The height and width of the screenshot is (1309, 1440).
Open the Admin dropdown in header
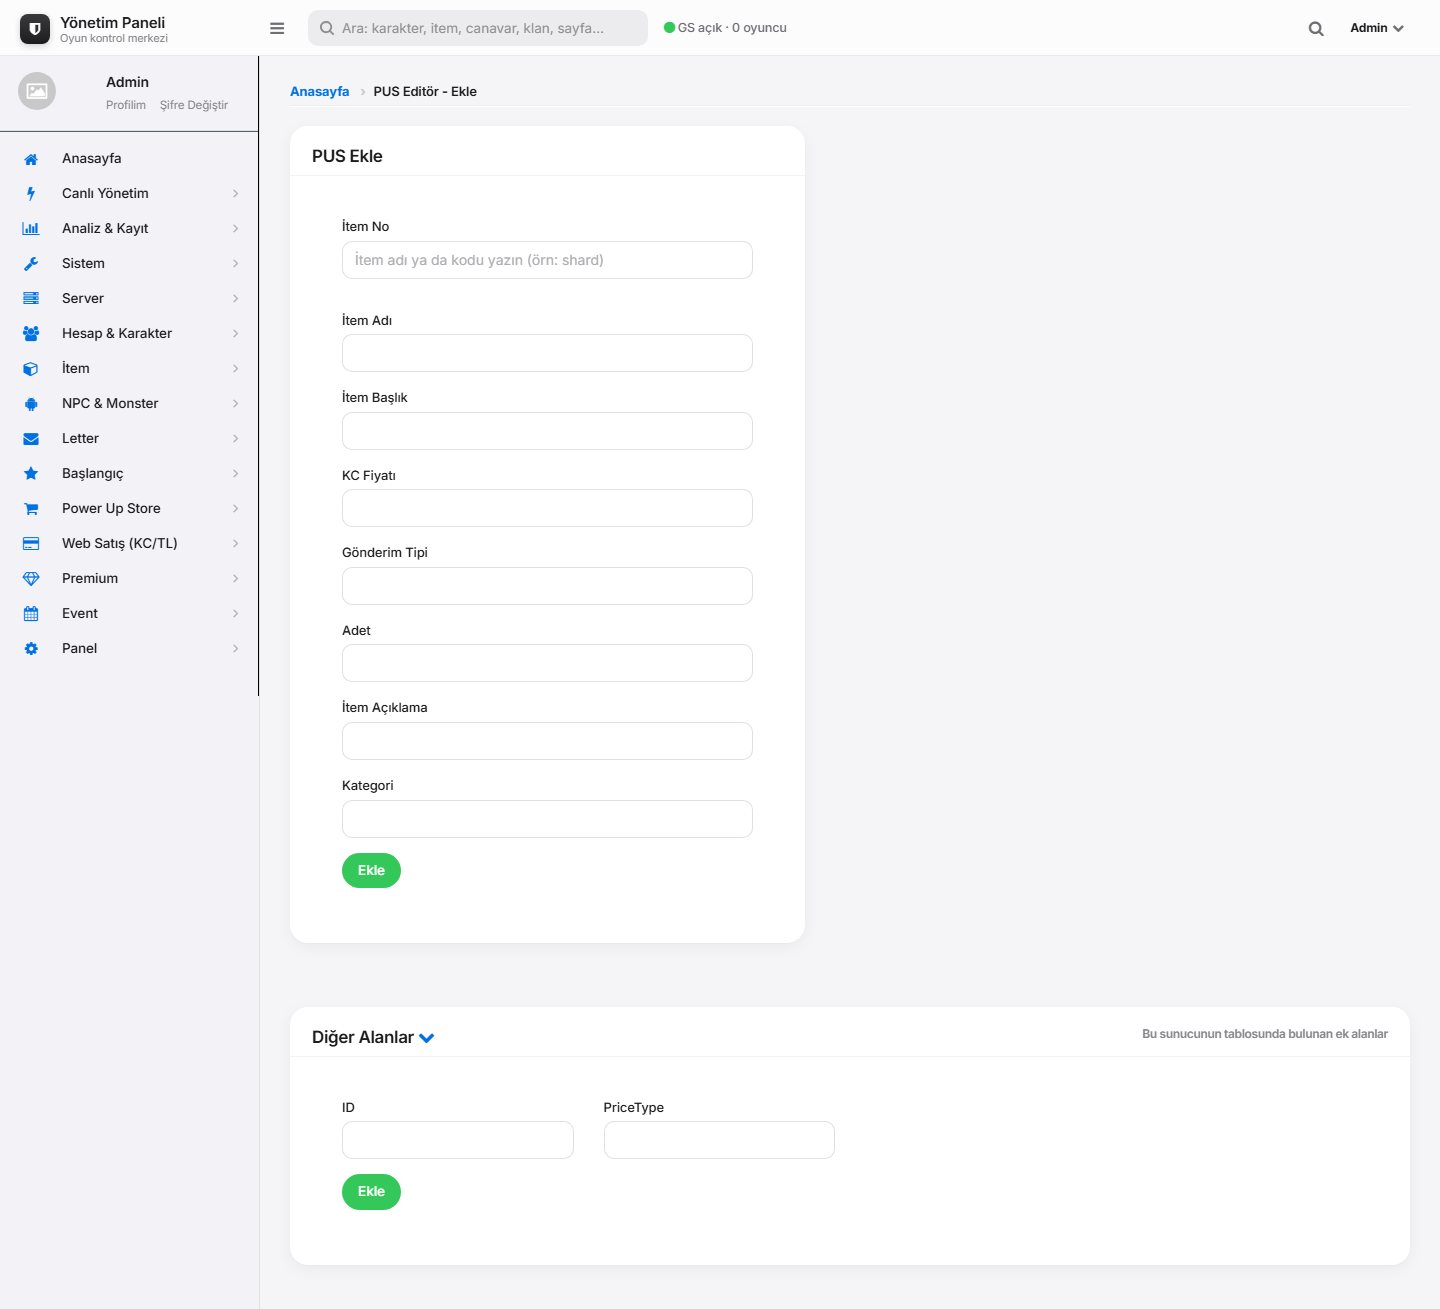(1377, 28)
